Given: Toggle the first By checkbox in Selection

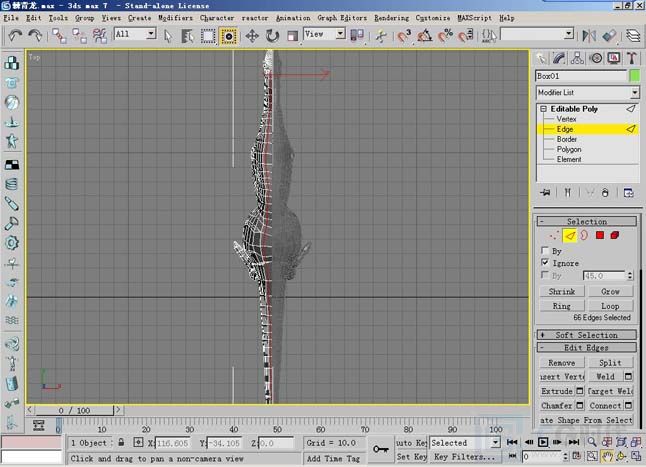Looking at the screenshot, I should (x=545, y=250).
